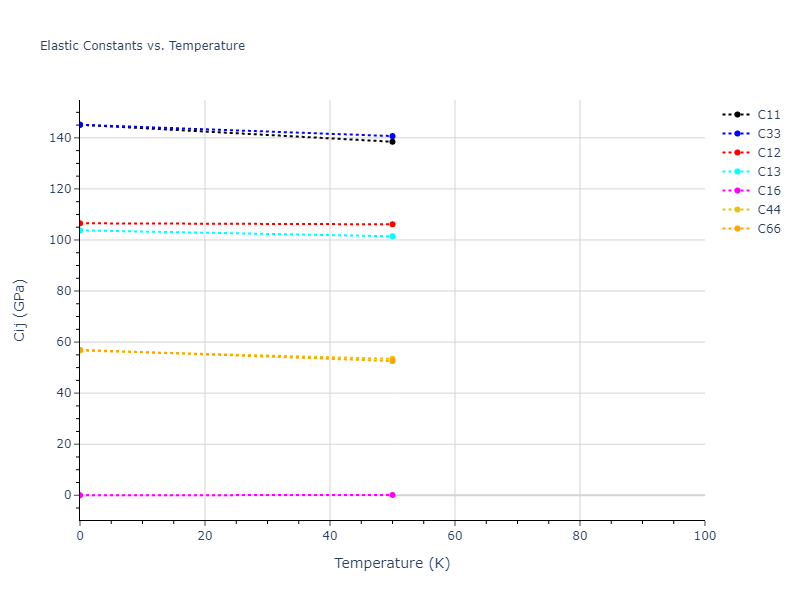The height and width of the screenshot is (600, 800).
Task: Click the 'Cij (GPa)' y-axis title
Action: click(20, 310)
